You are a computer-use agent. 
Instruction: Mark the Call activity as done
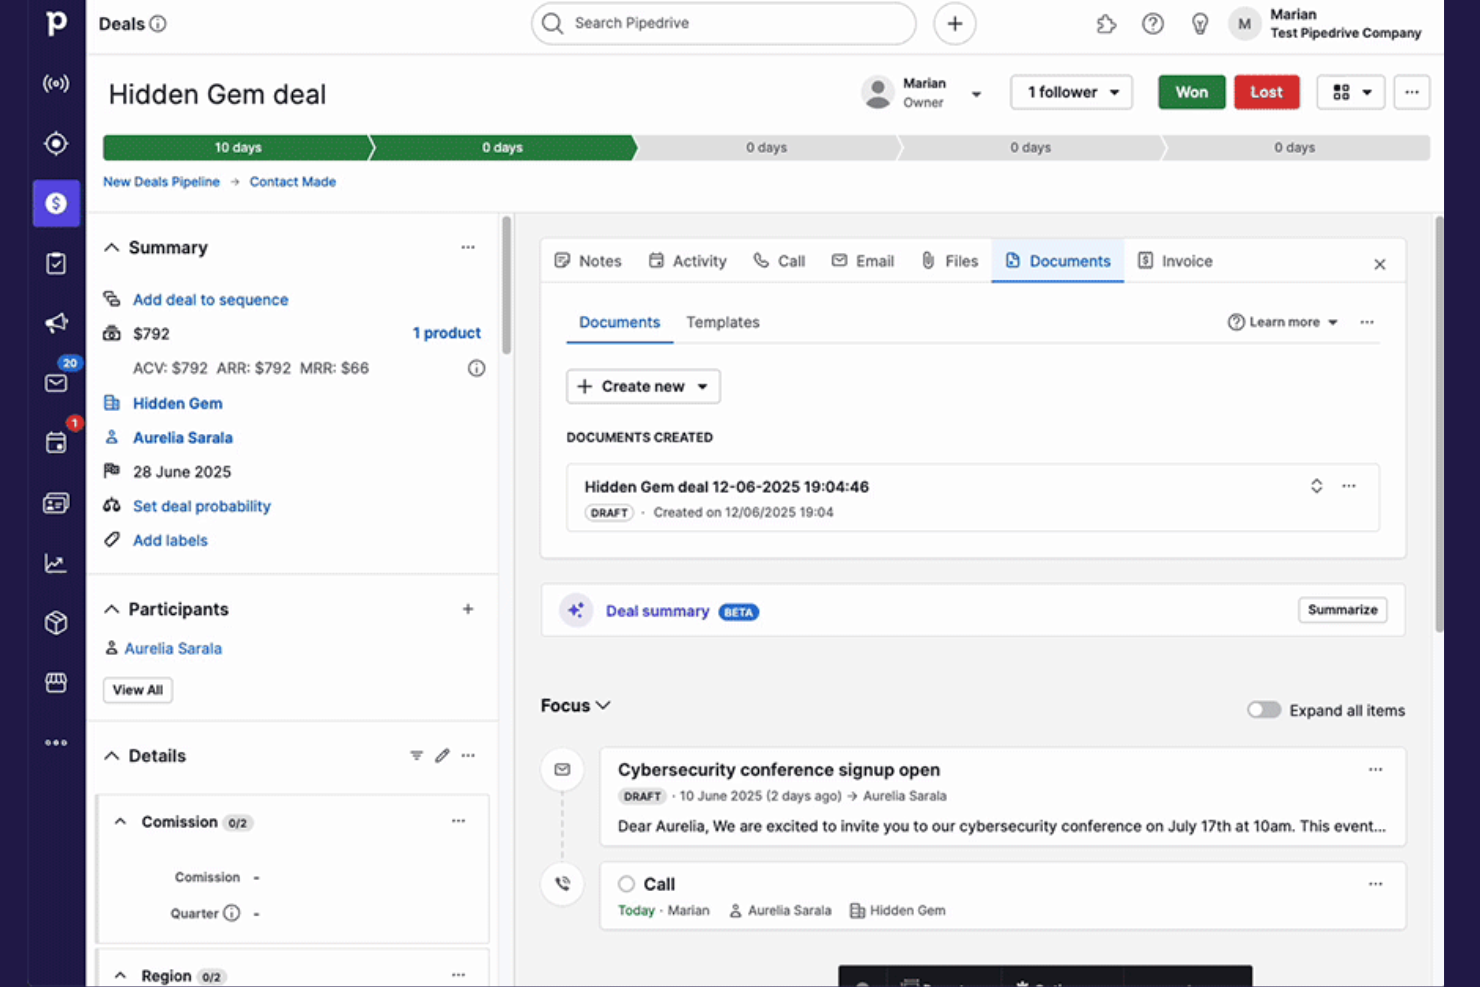[x=626, y=884]
